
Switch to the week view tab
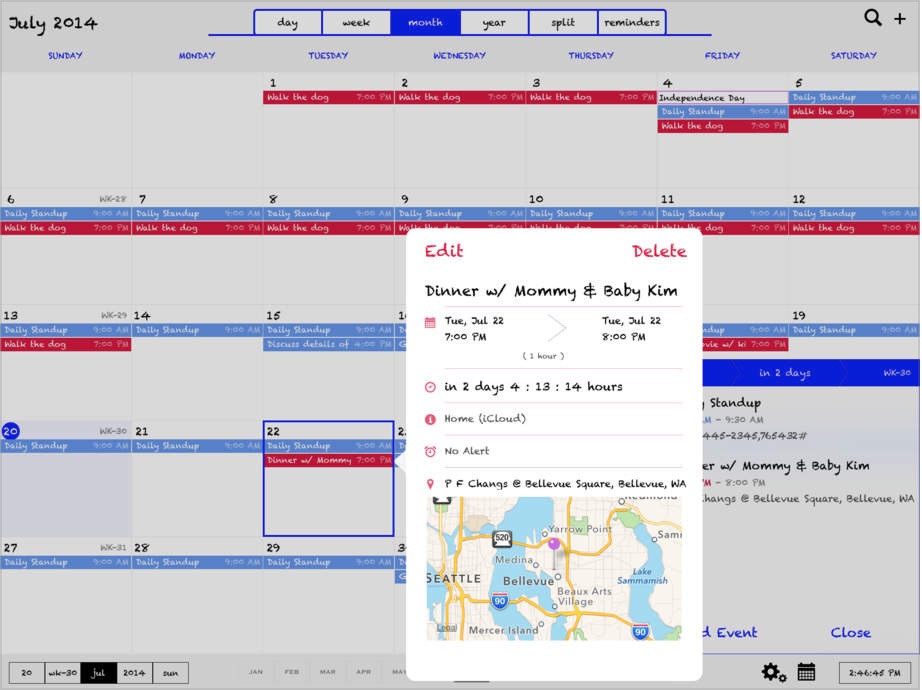(356, 21)
